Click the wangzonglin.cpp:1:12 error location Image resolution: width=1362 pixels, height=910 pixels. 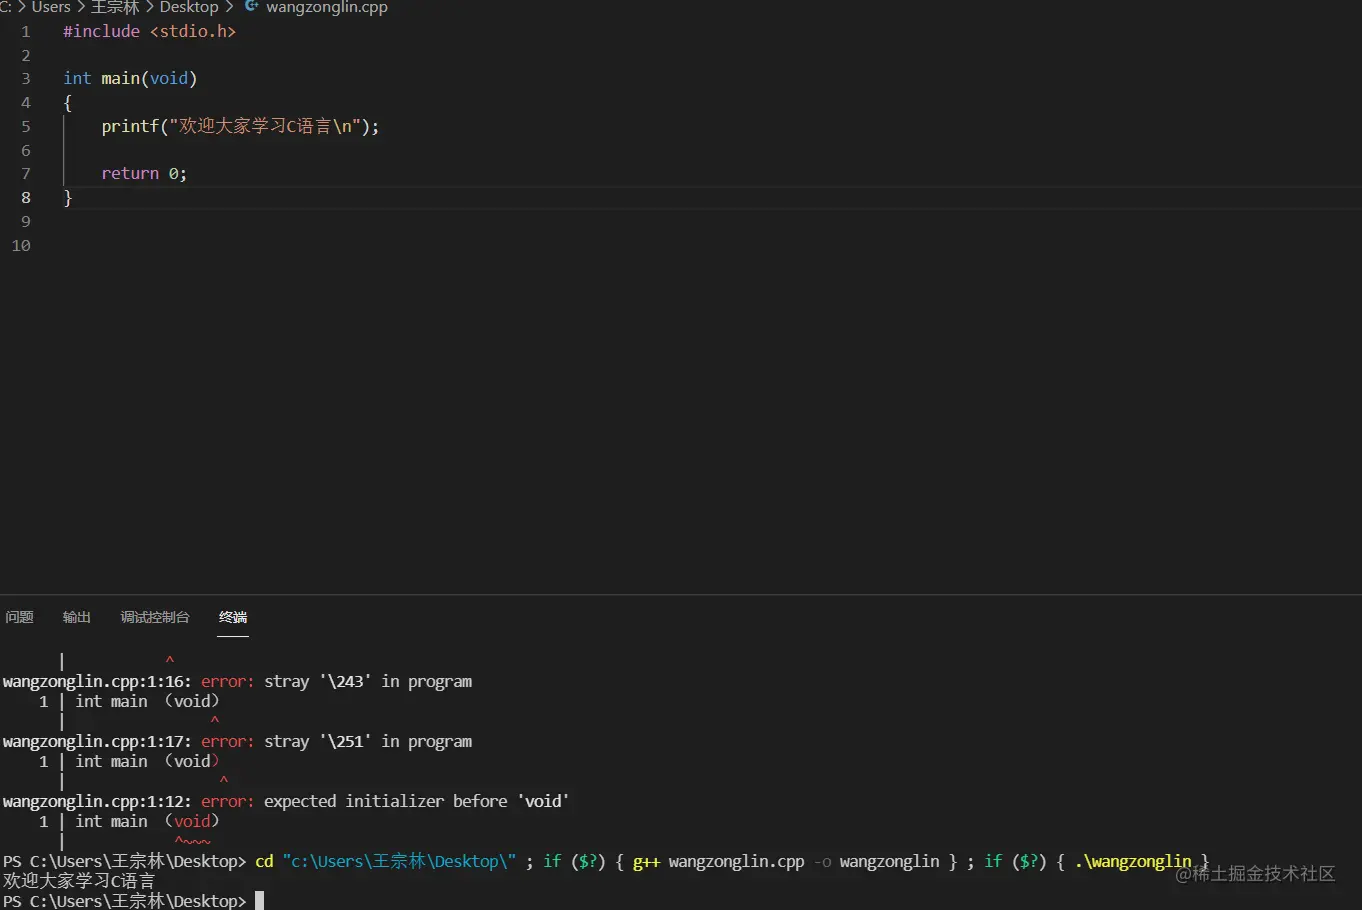(x=97, y=802)
